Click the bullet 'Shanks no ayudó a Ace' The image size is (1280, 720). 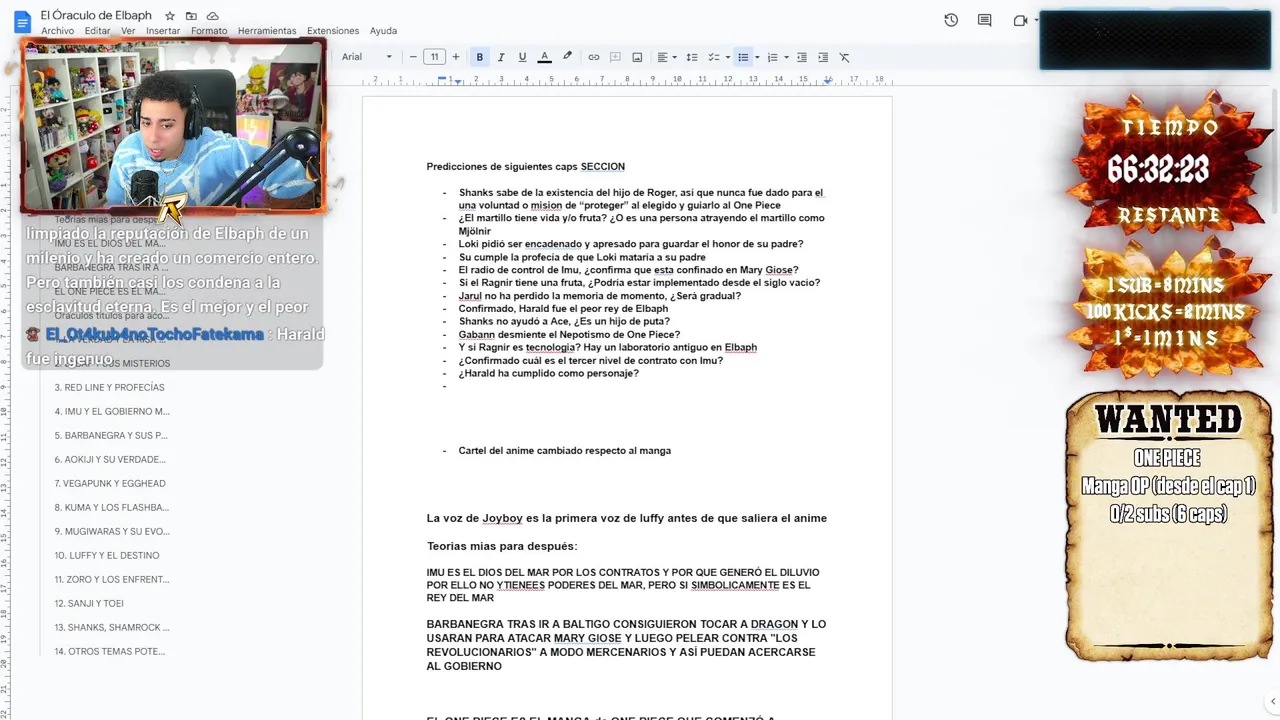pos(564,321)
